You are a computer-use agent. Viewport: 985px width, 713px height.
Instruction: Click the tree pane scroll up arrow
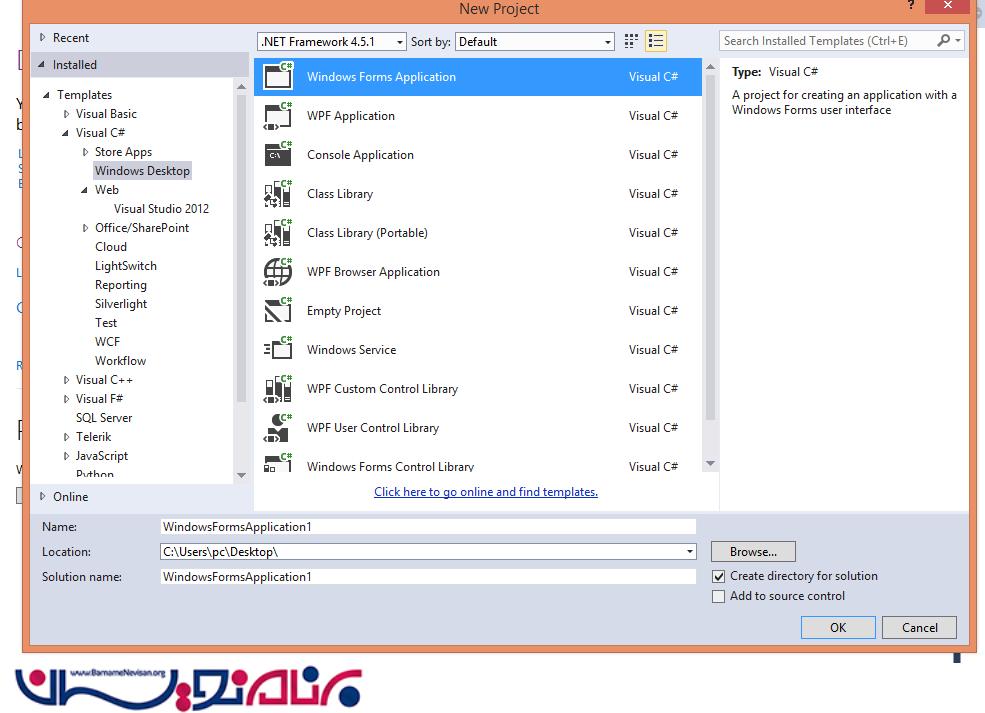click(241, 87)
